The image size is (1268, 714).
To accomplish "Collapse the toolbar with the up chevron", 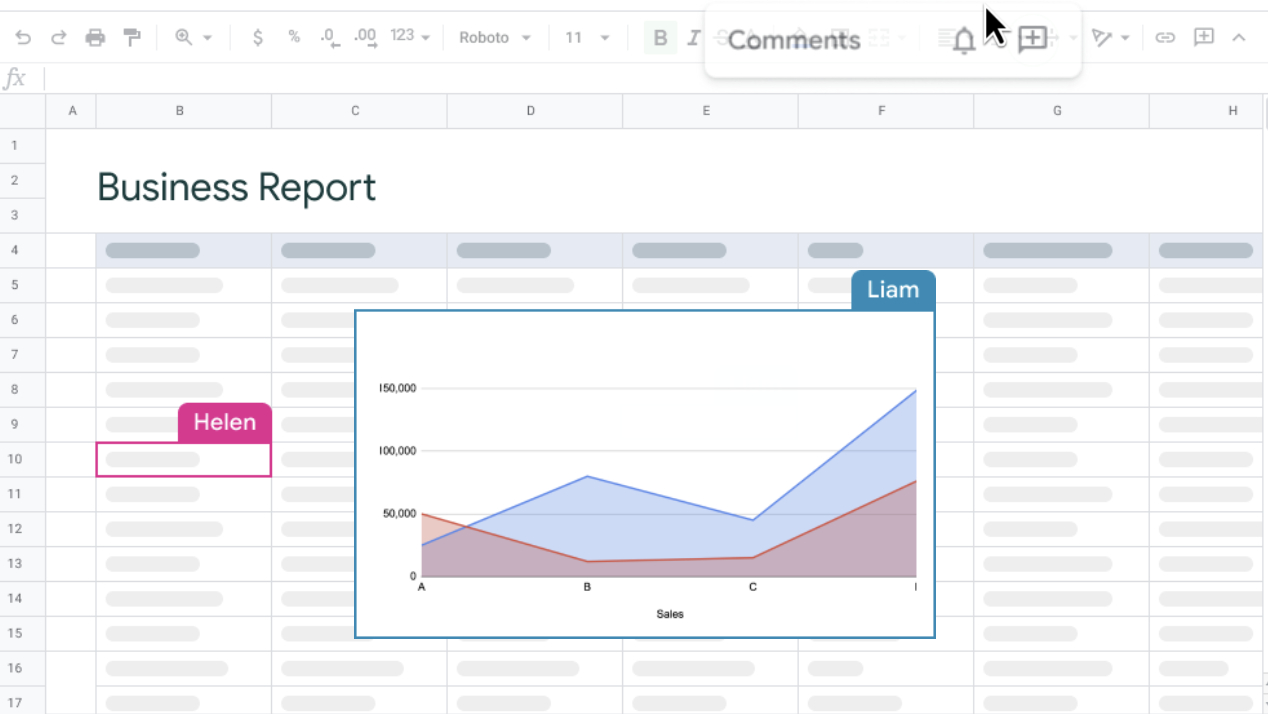I will 1239,38.
